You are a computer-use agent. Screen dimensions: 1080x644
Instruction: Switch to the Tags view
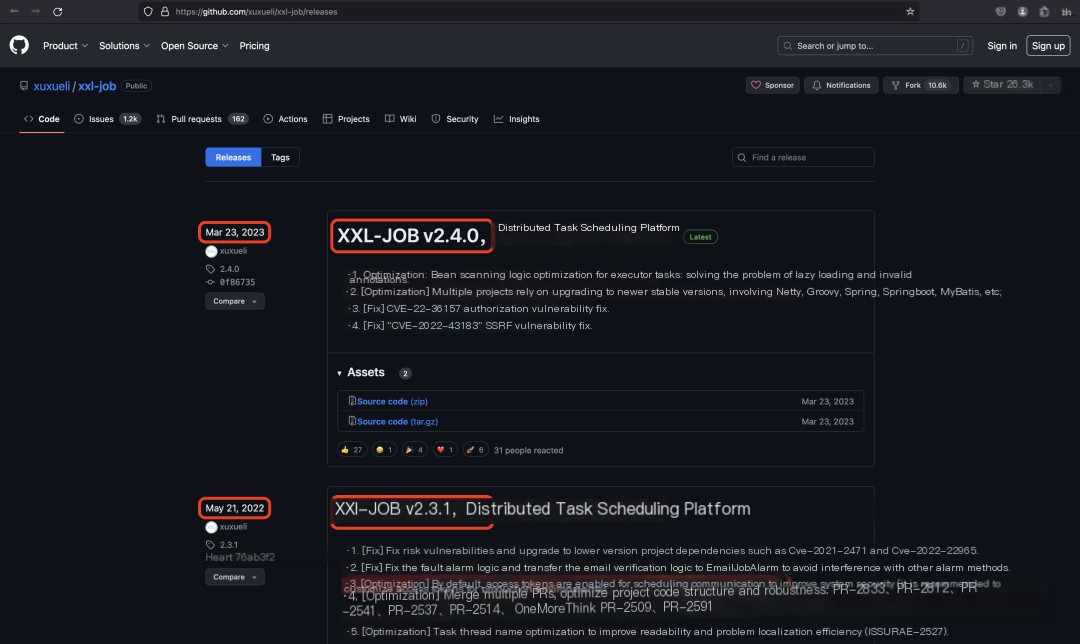[x=280, y=157]
